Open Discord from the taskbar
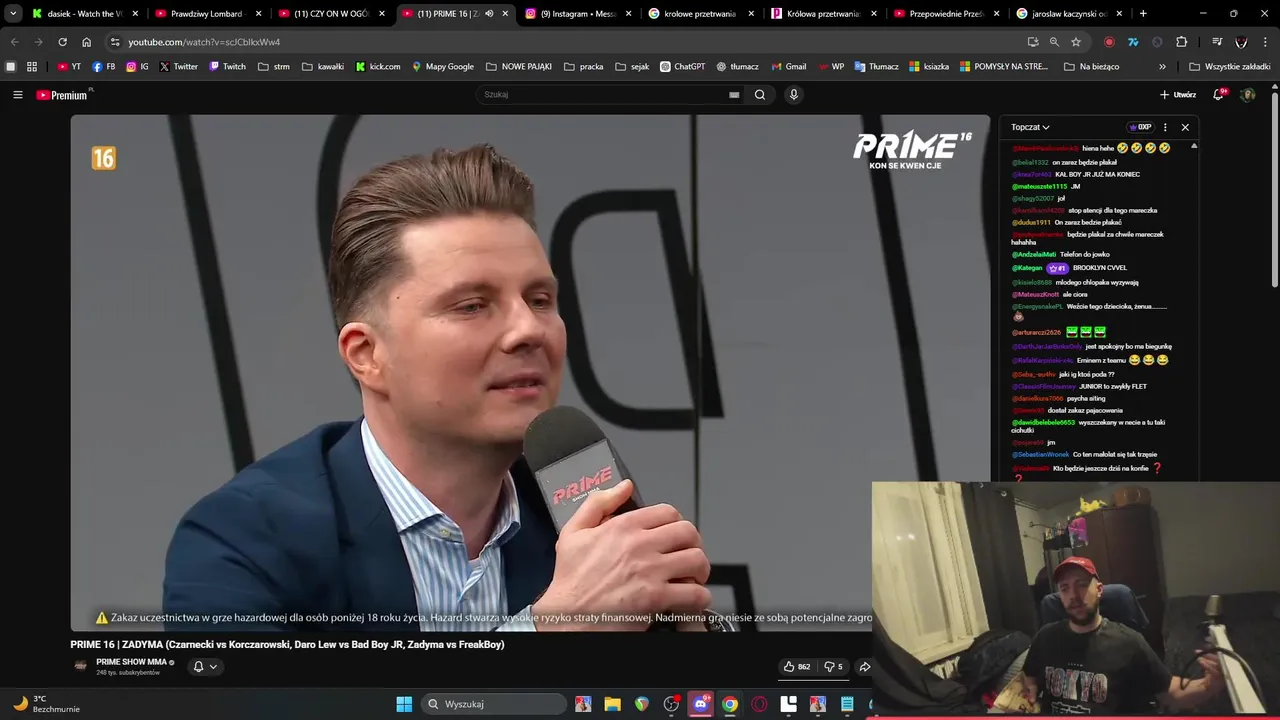Screen dimensions: 1280x720 700,704
